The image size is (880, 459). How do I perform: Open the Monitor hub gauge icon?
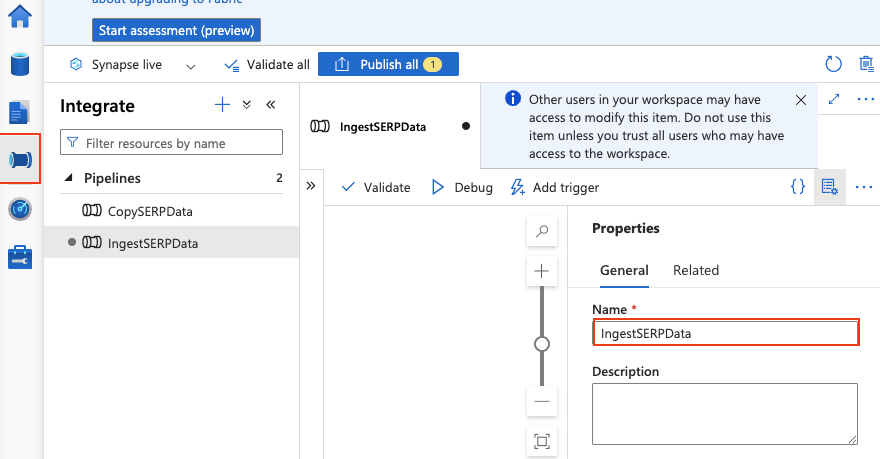(20, 209)
